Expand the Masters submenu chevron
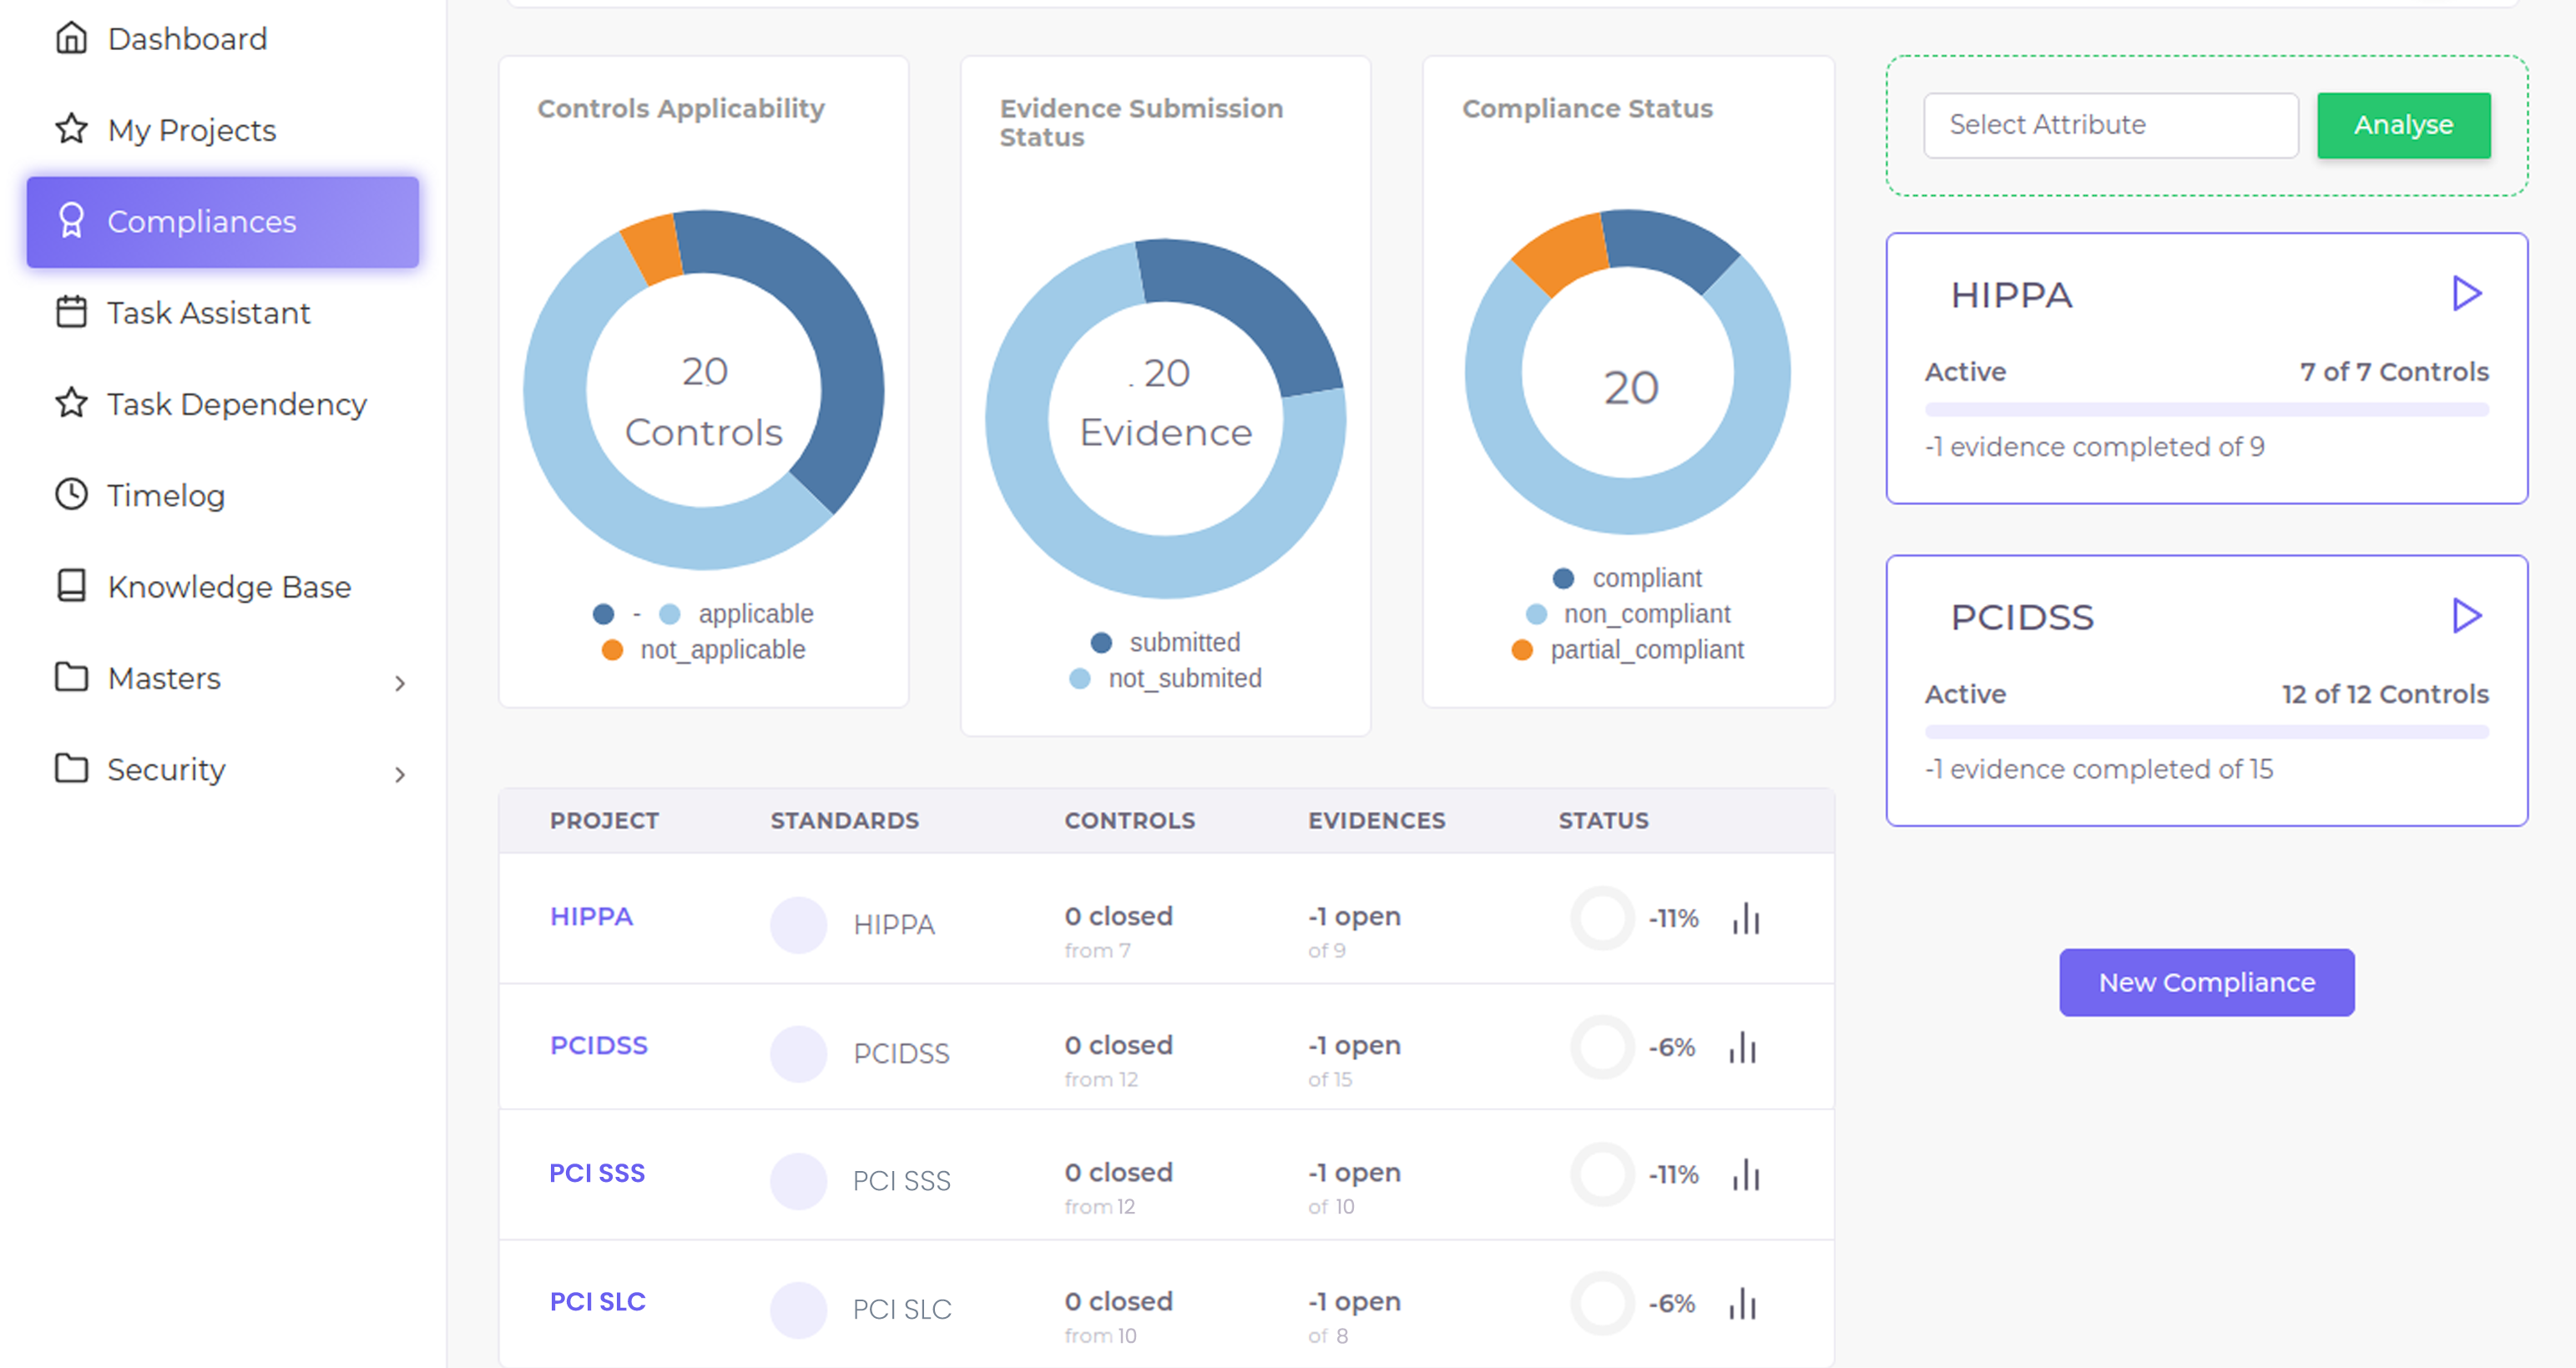 [x=400, y=683]
